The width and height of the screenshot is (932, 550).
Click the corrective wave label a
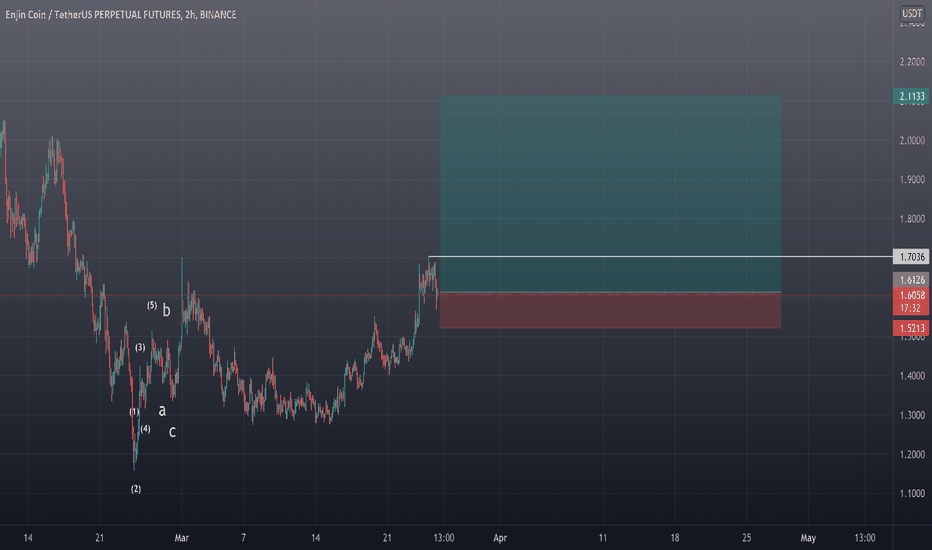coord(162,410)
